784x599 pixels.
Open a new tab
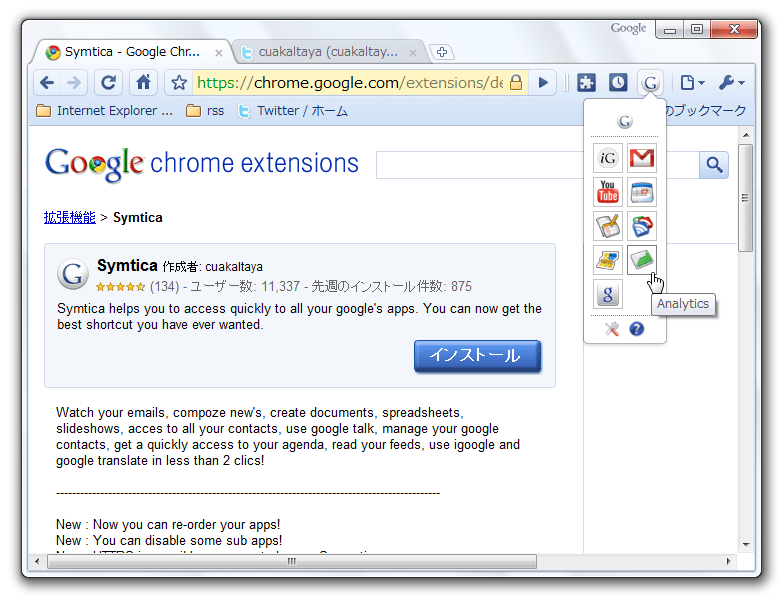pyautogui.click(x=442, y=52)
